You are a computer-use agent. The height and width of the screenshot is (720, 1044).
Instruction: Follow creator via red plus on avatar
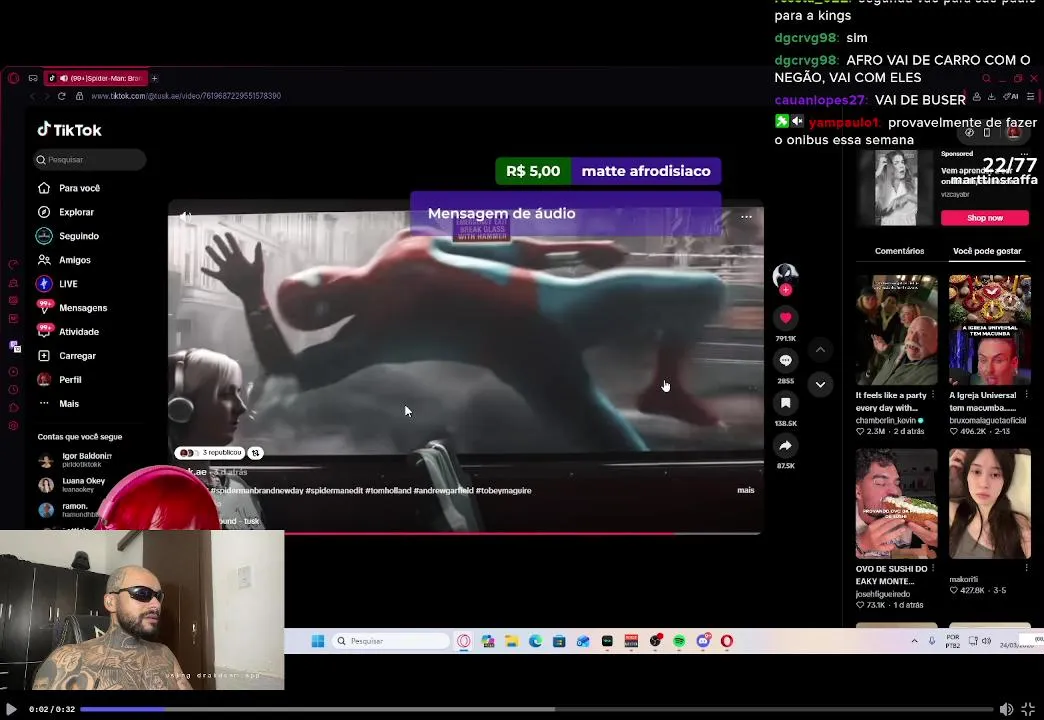786,290
